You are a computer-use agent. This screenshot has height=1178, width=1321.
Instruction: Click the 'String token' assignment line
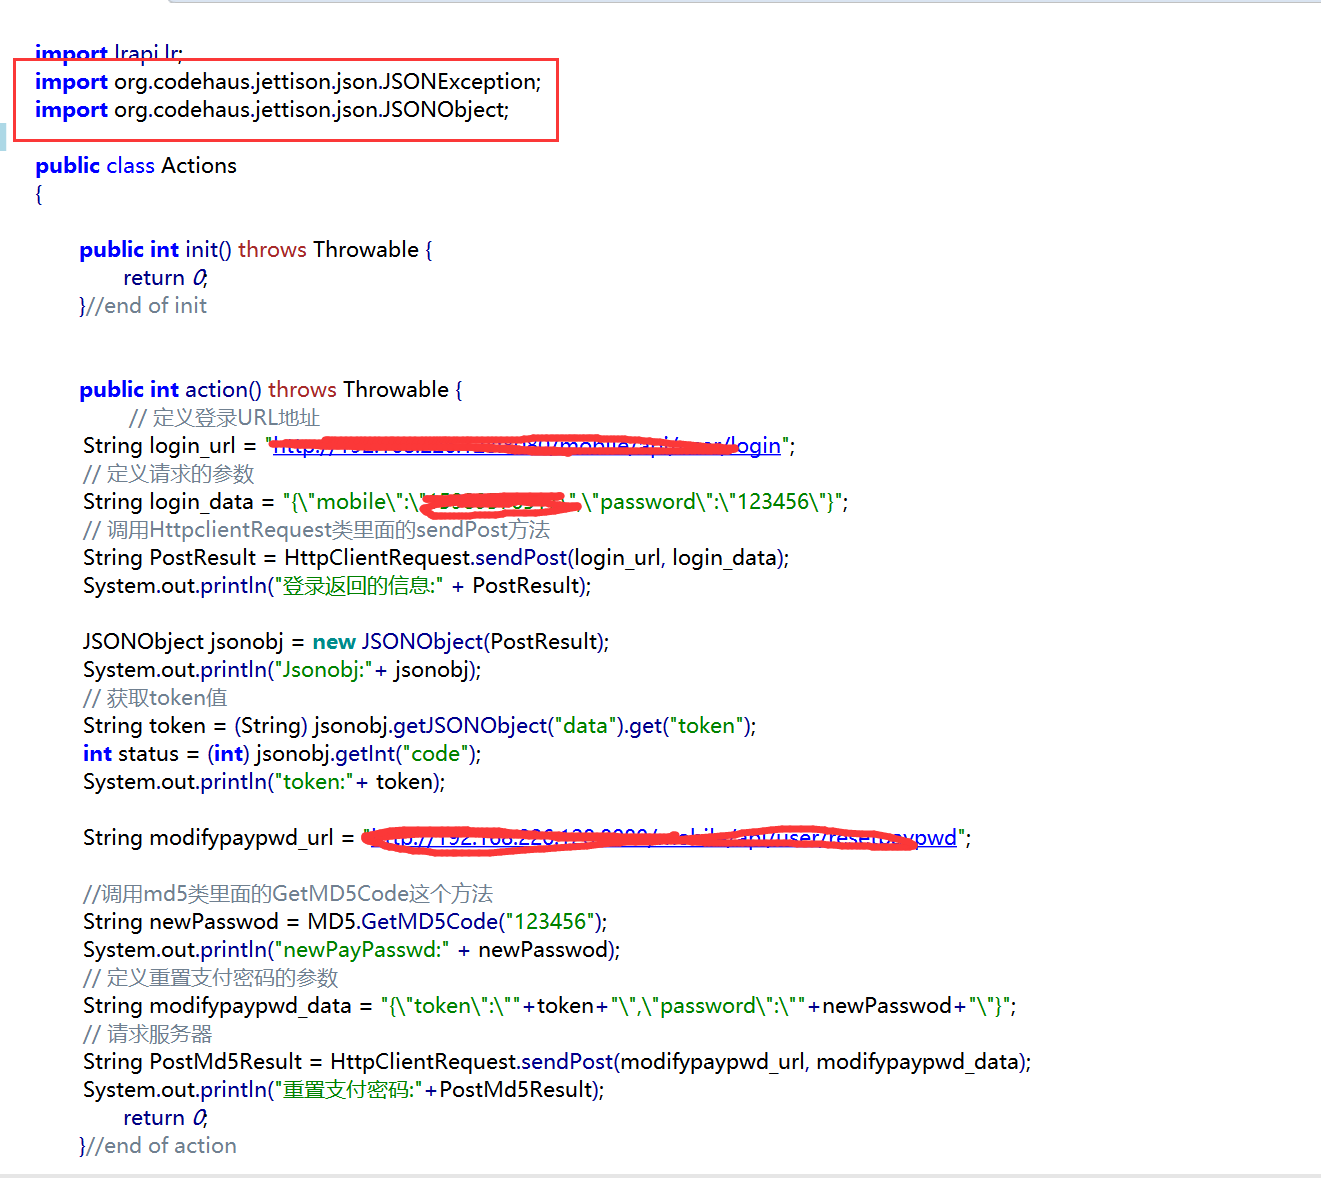tap(419, 726)
